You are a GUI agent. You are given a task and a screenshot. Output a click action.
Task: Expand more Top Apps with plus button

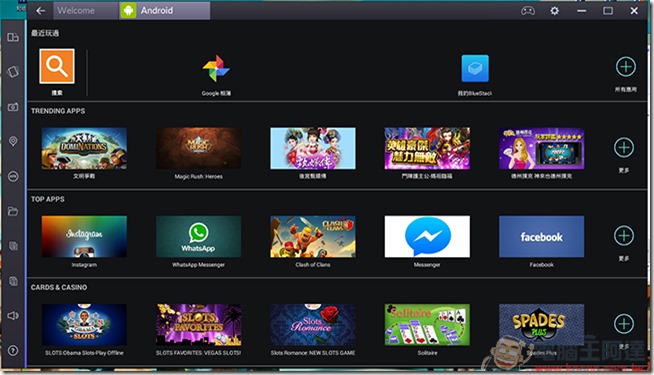point(624,235)
